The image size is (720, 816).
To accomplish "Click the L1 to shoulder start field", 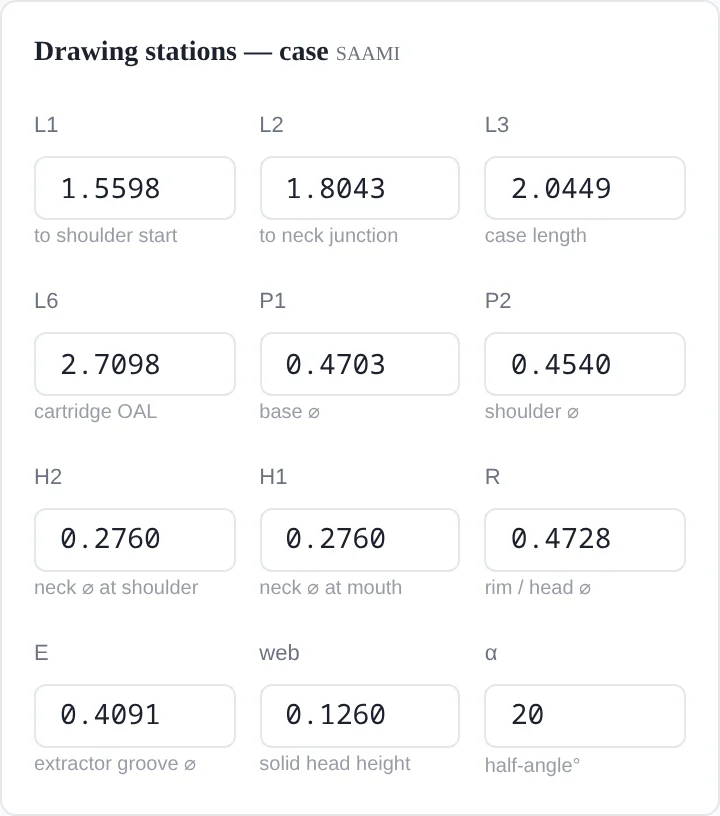I will pyautogui.click(x=135, y=188).
